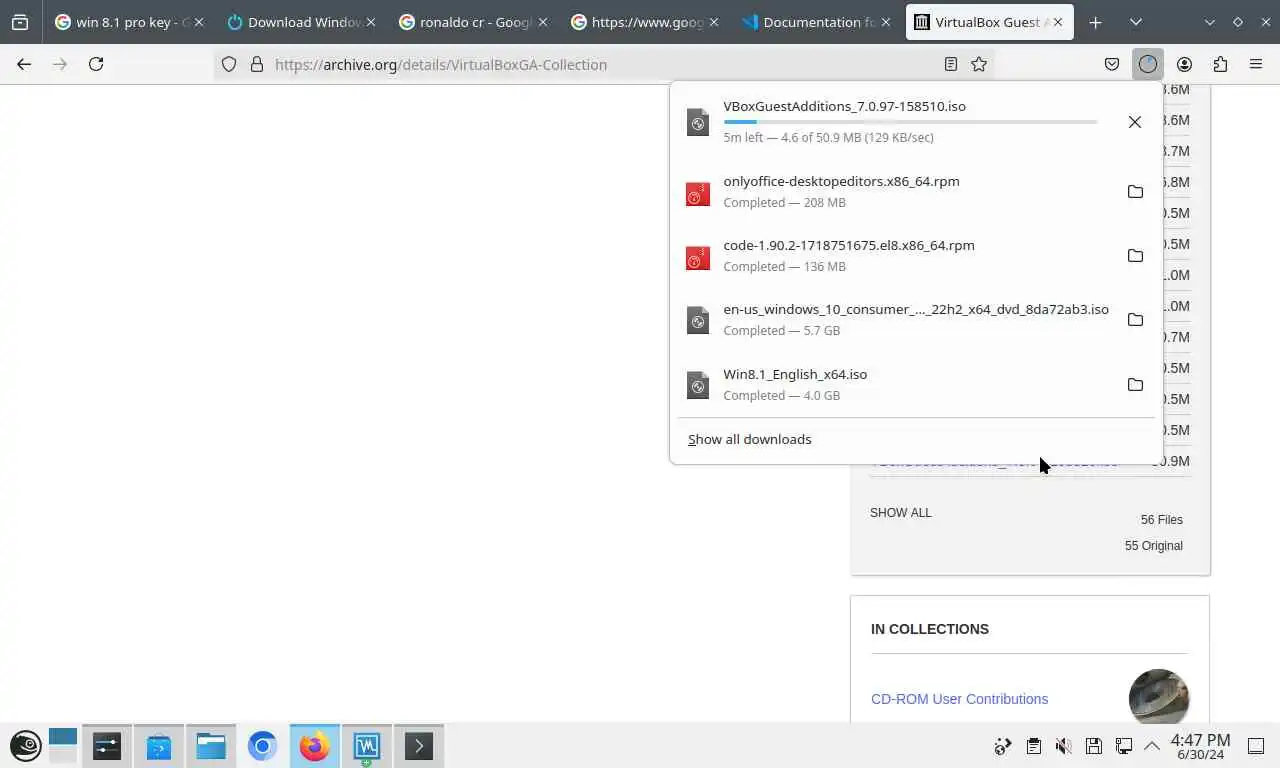The height and width of the screenshot is (768, 1280).
Task: Click the VBoxGuestAdditions download progress bar
Action: tap(910, 122)
